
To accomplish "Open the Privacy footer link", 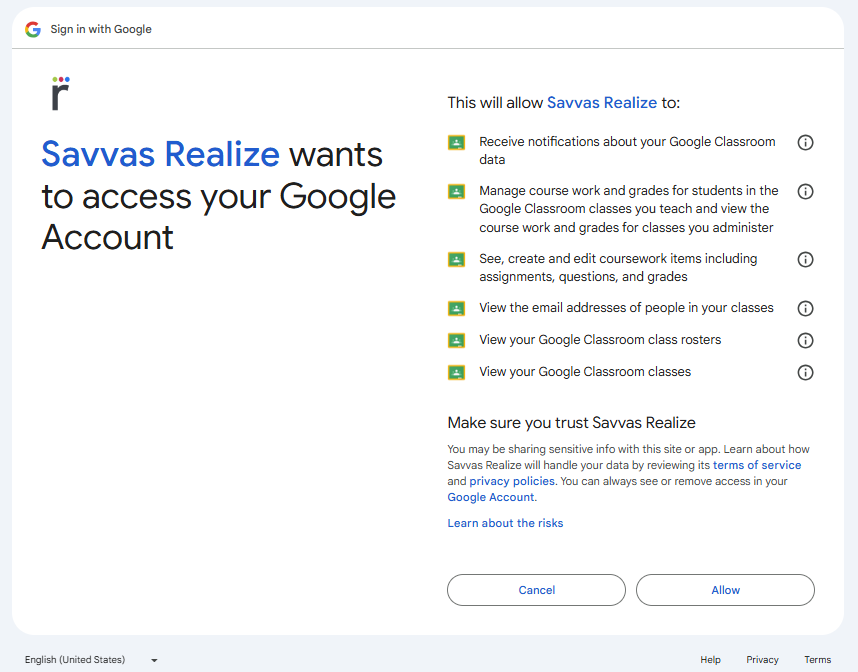I will 762,660.
